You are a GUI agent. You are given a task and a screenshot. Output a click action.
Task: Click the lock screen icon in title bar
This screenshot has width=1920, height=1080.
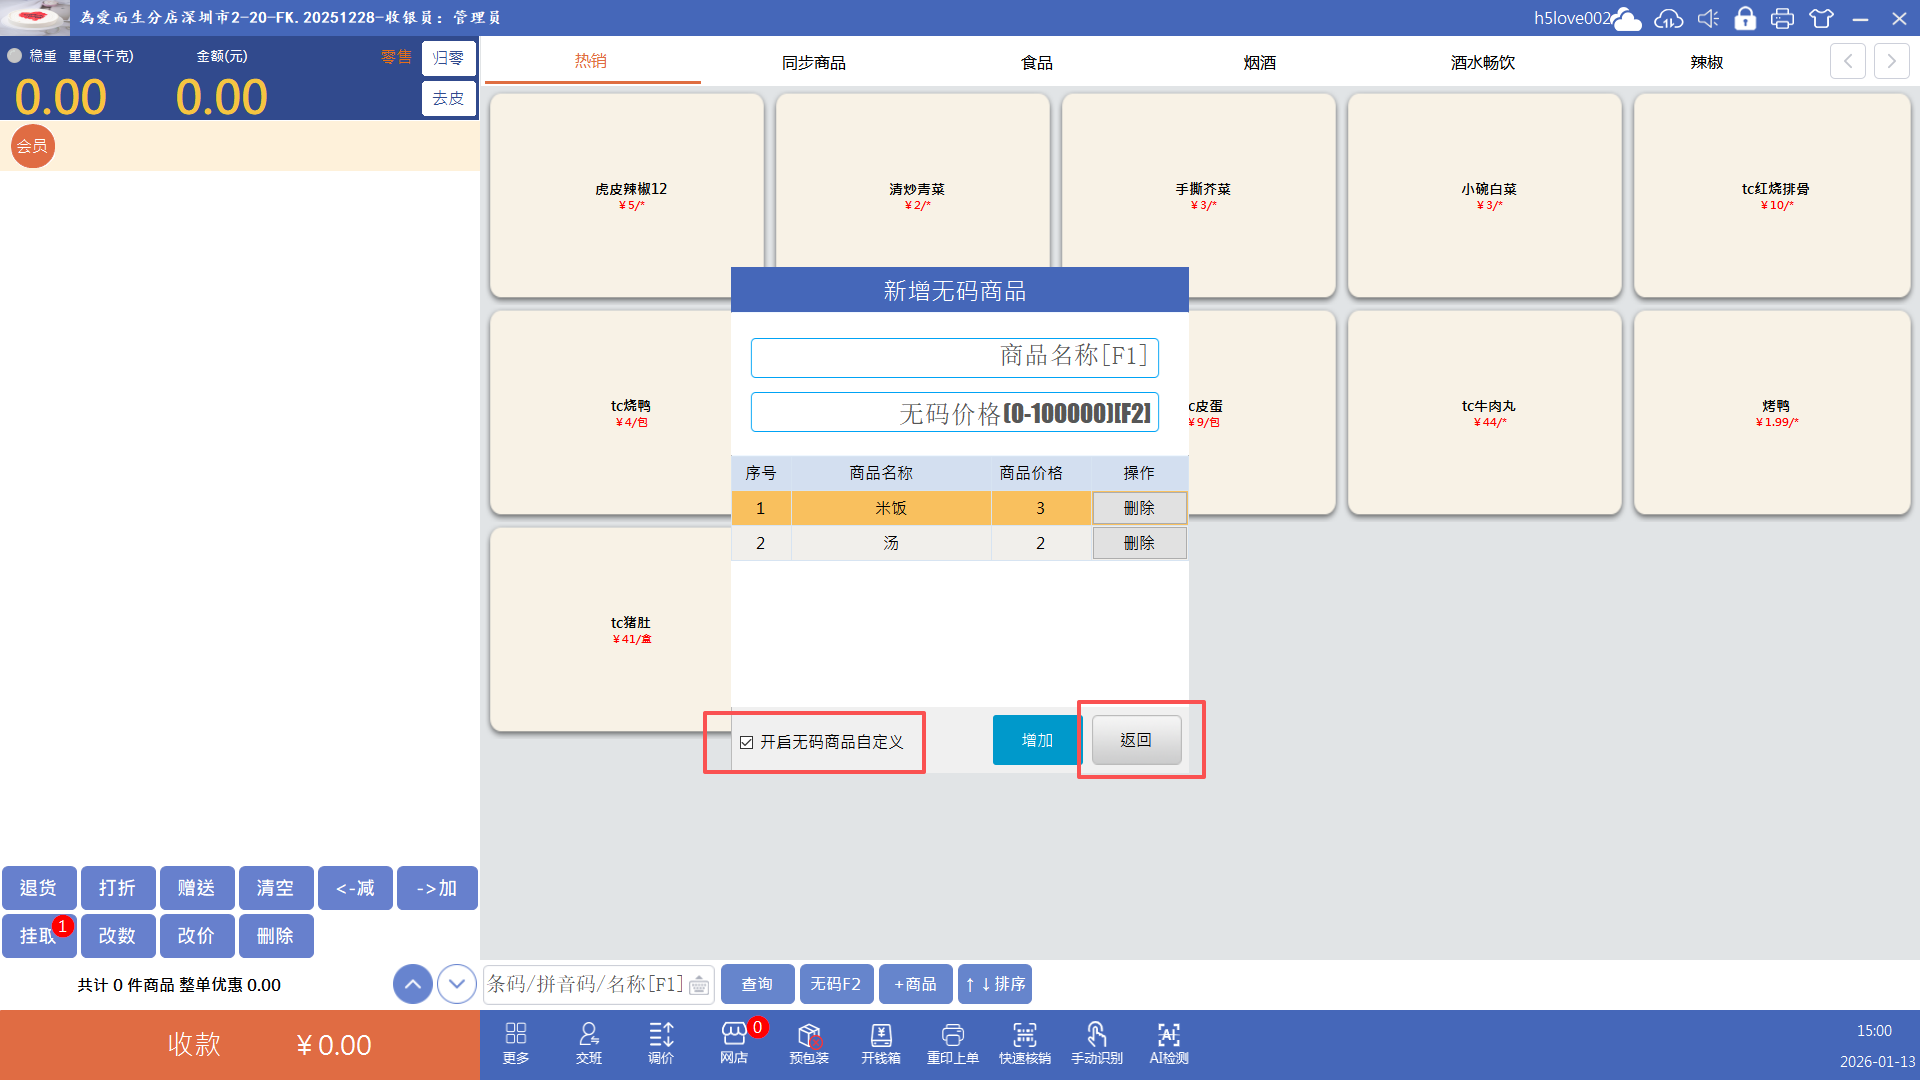coord(1745,18)
